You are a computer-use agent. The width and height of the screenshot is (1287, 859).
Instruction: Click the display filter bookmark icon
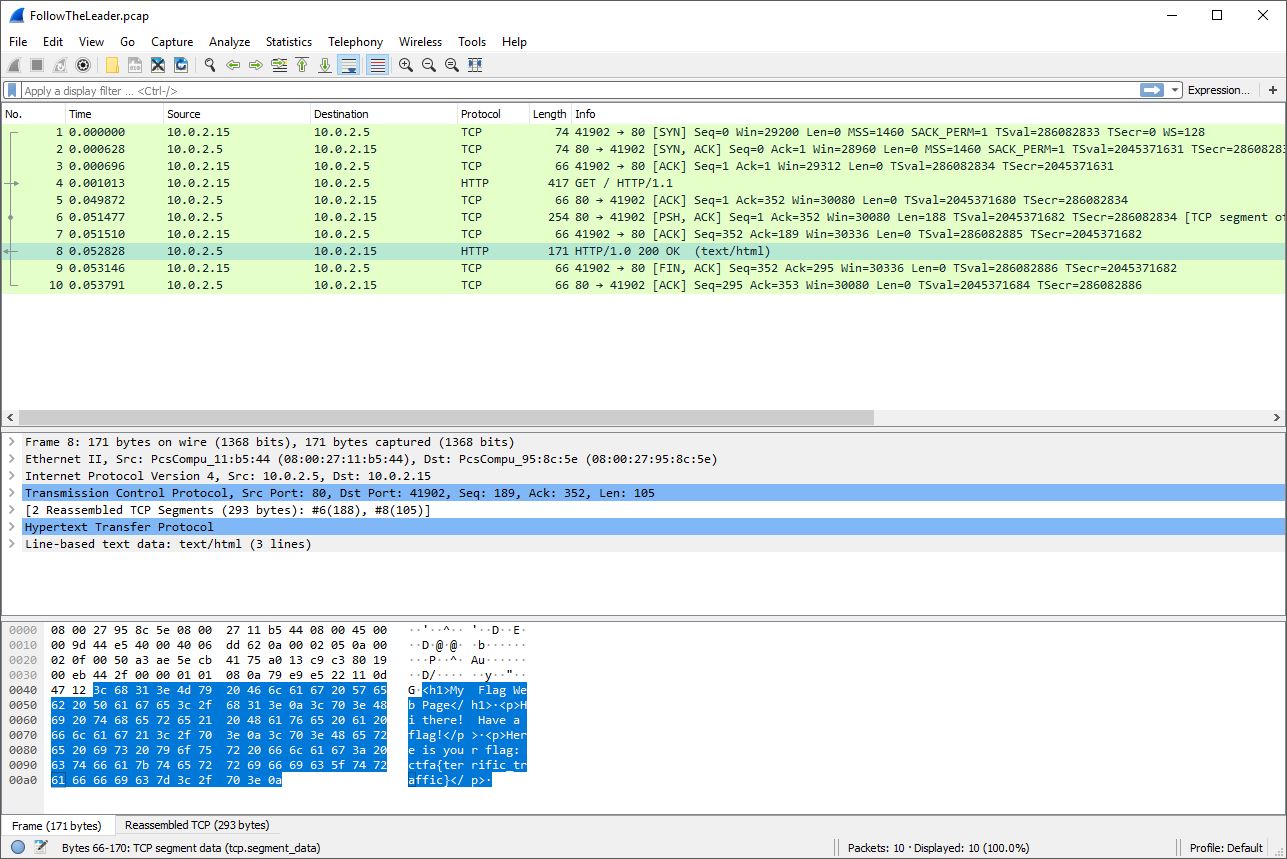point(13,90)
